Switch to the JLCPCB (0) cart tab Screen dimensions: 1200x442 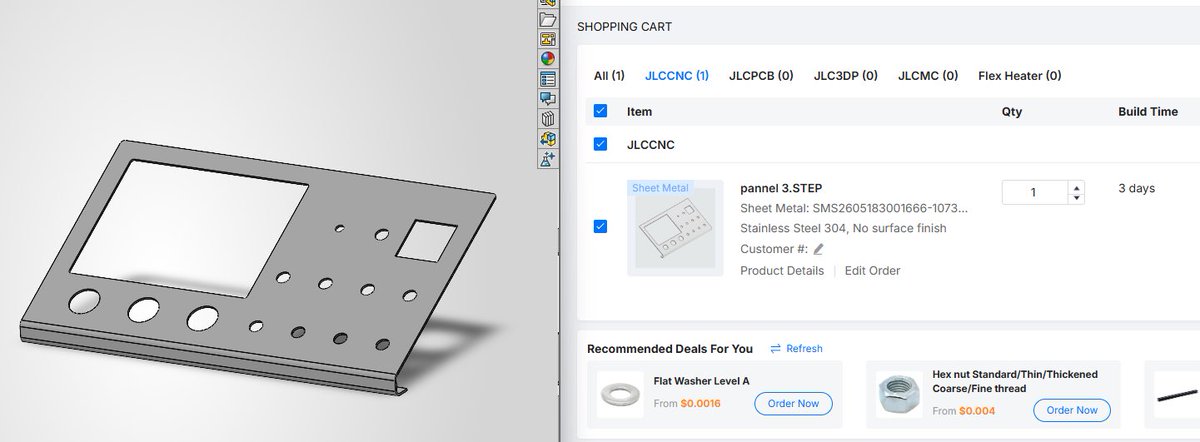(x=762, y=75)
